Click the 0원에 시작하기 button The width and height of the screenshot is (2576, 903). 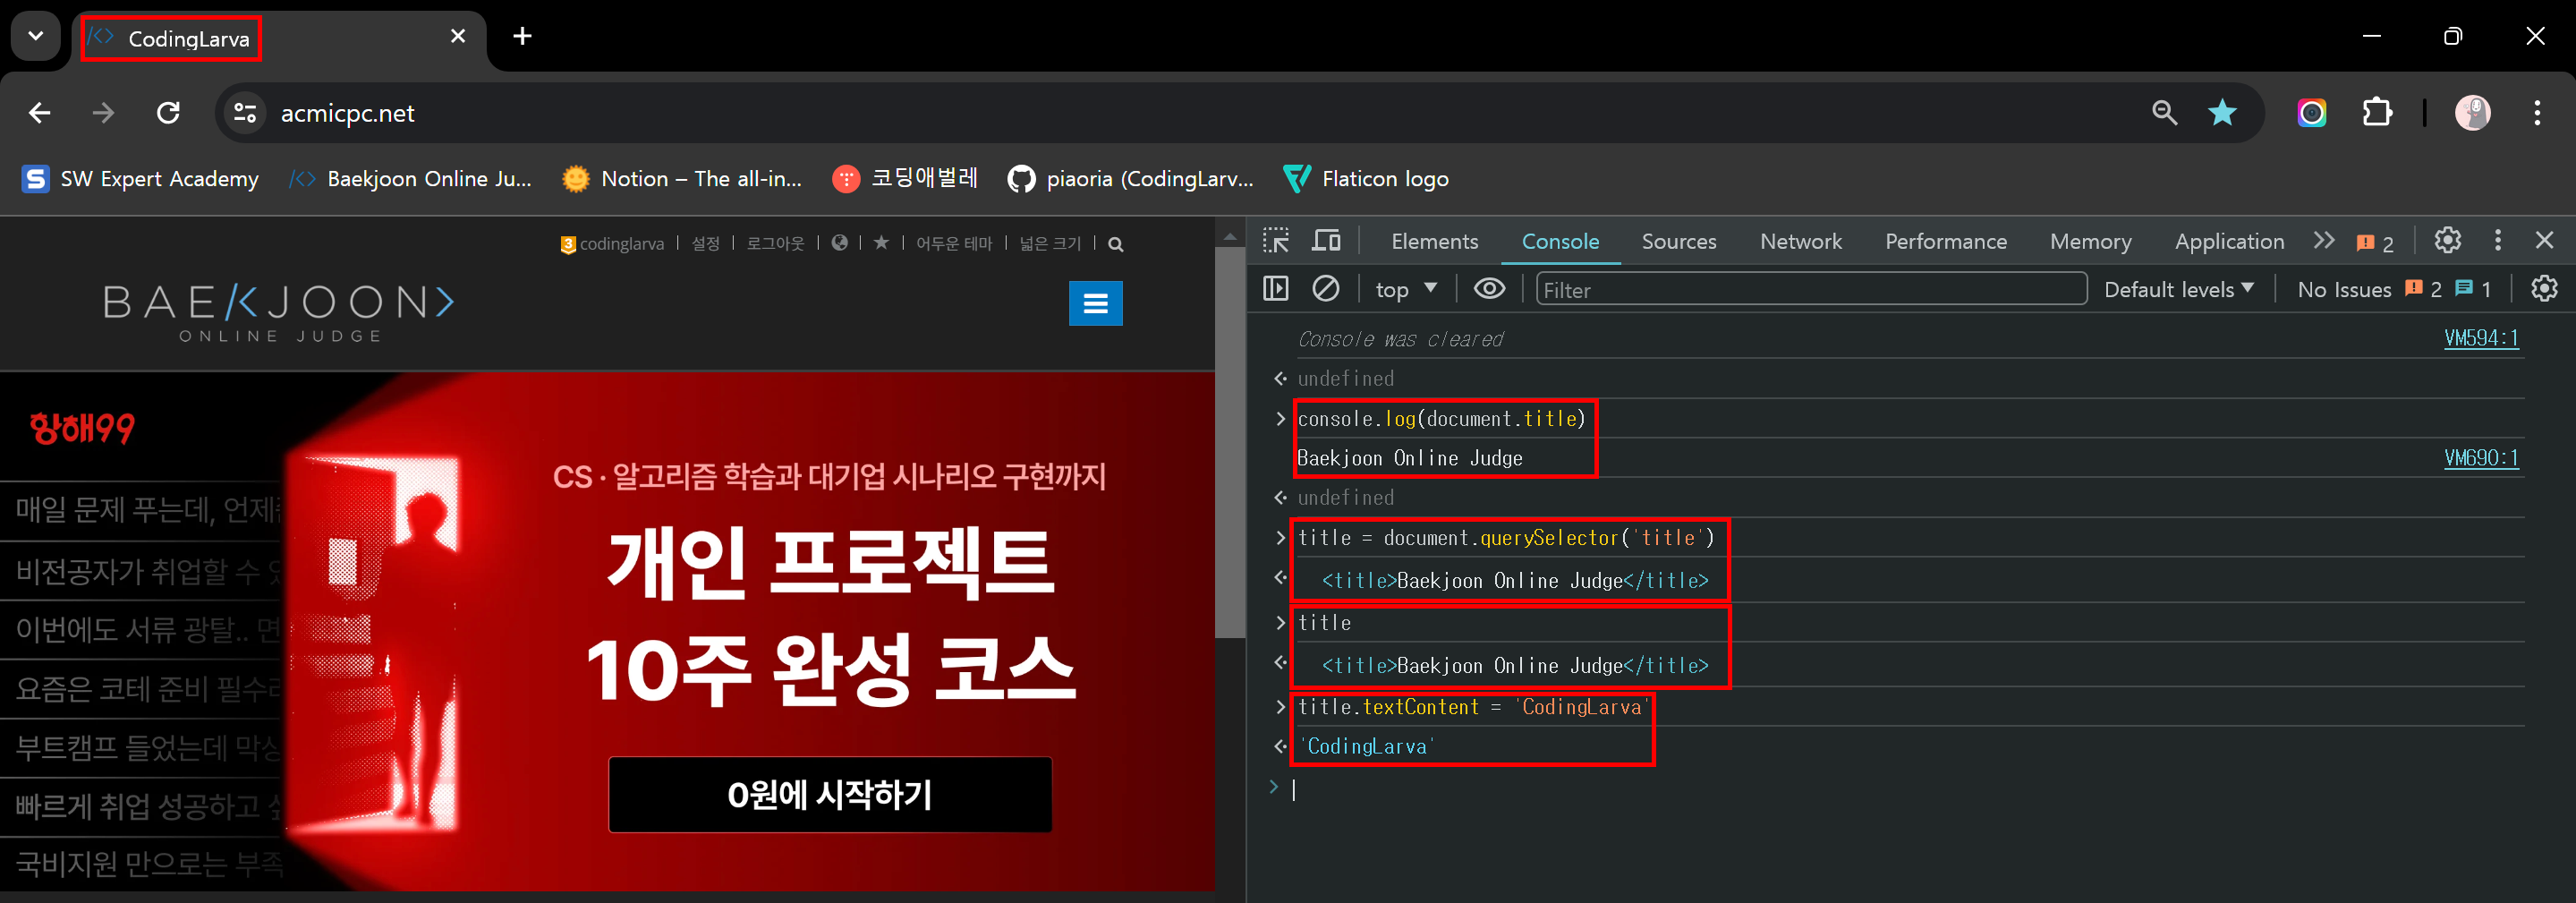pyautogui.click(x=830, y=795)
